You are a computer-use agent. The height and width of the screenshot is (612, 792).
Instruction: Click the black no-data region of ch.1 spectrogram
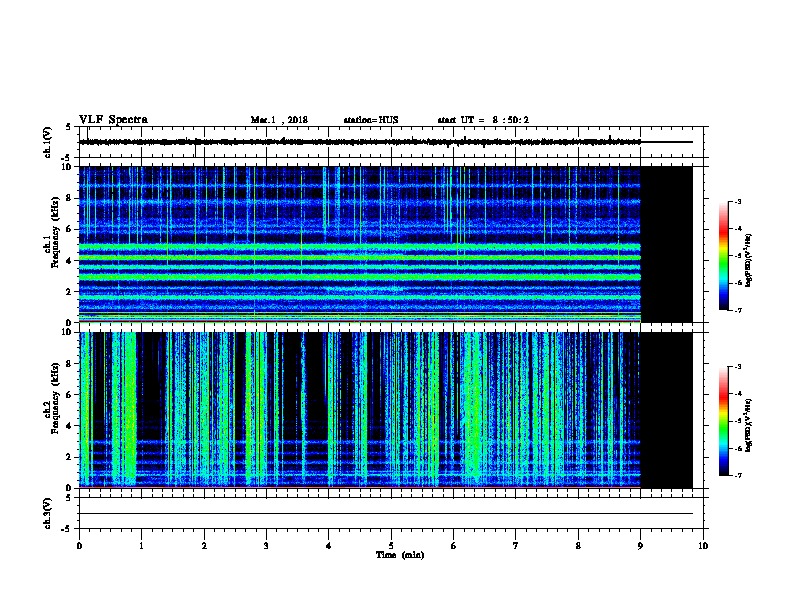[666, 244]
